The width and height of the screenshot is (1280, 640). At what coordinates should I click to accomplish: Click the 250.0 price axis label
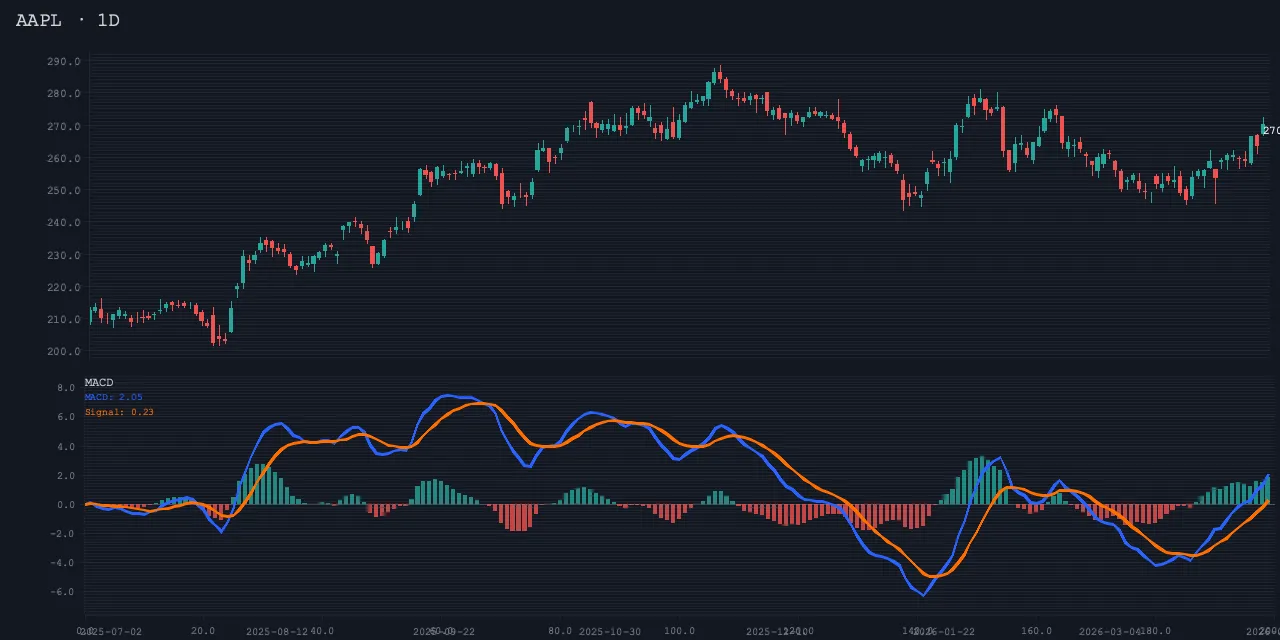click(x=63, y=191)
